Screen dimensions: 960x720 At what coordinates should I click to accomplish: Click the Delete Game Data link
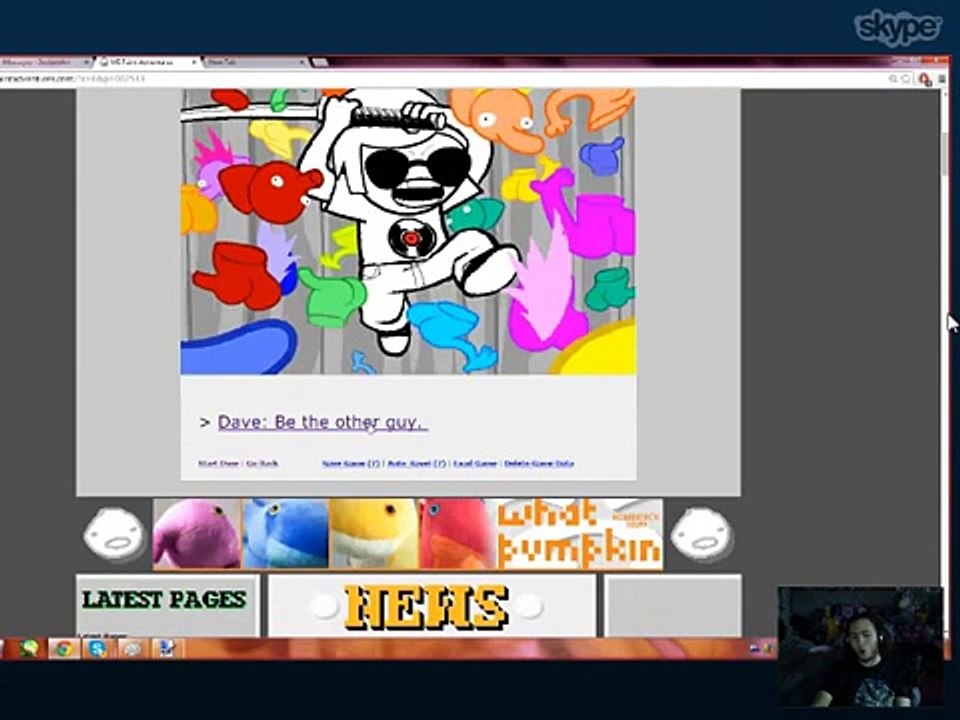tap(539, 463)
